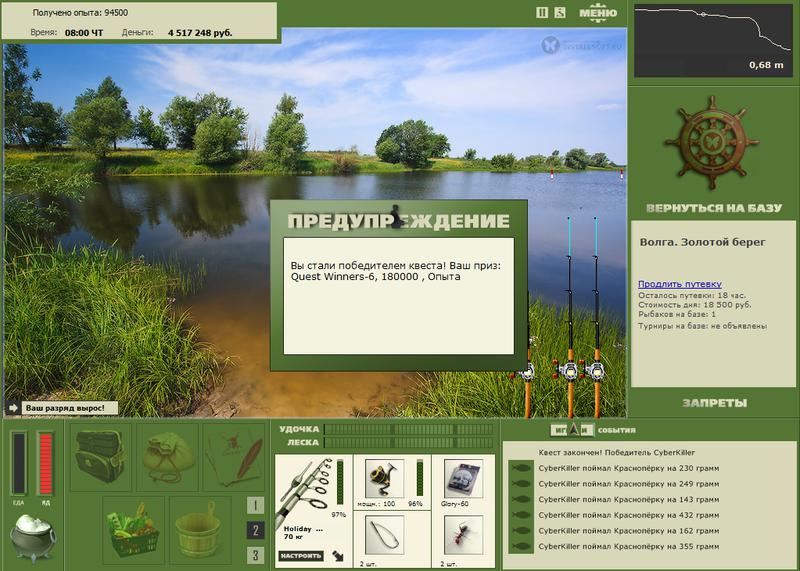Select the fishing hook thumbnail

click(385, 535)
